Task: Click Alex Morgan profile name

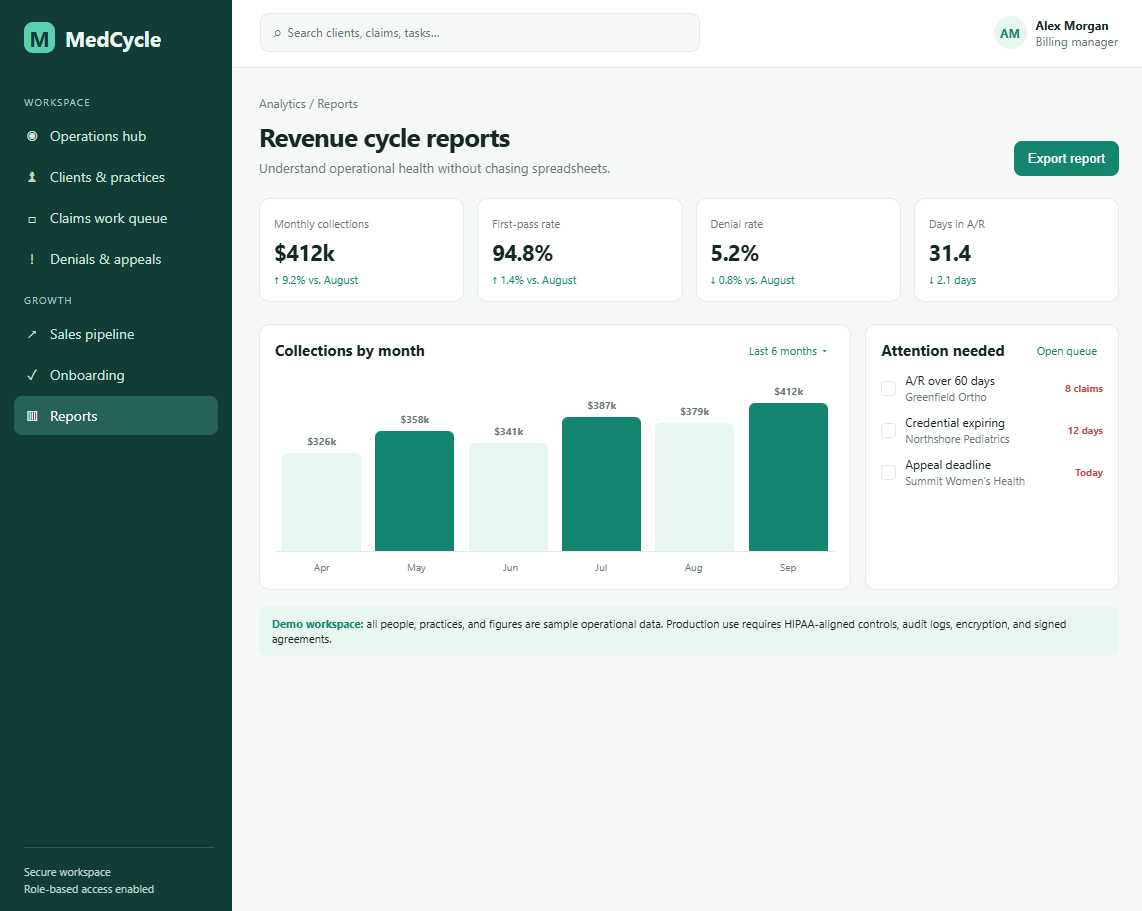Action: pos(1072,25)
